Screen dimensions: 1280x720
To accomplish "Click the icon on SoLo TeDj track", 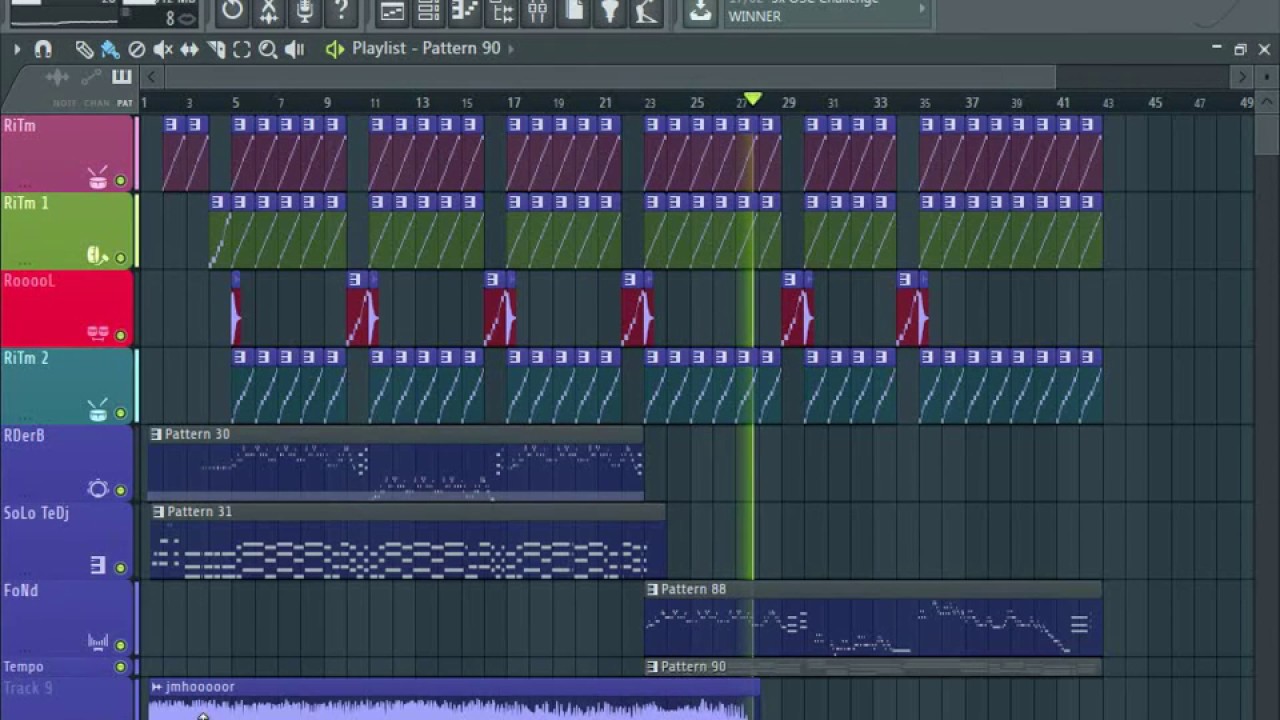I will pyautogui.click(x=98, y=566).
